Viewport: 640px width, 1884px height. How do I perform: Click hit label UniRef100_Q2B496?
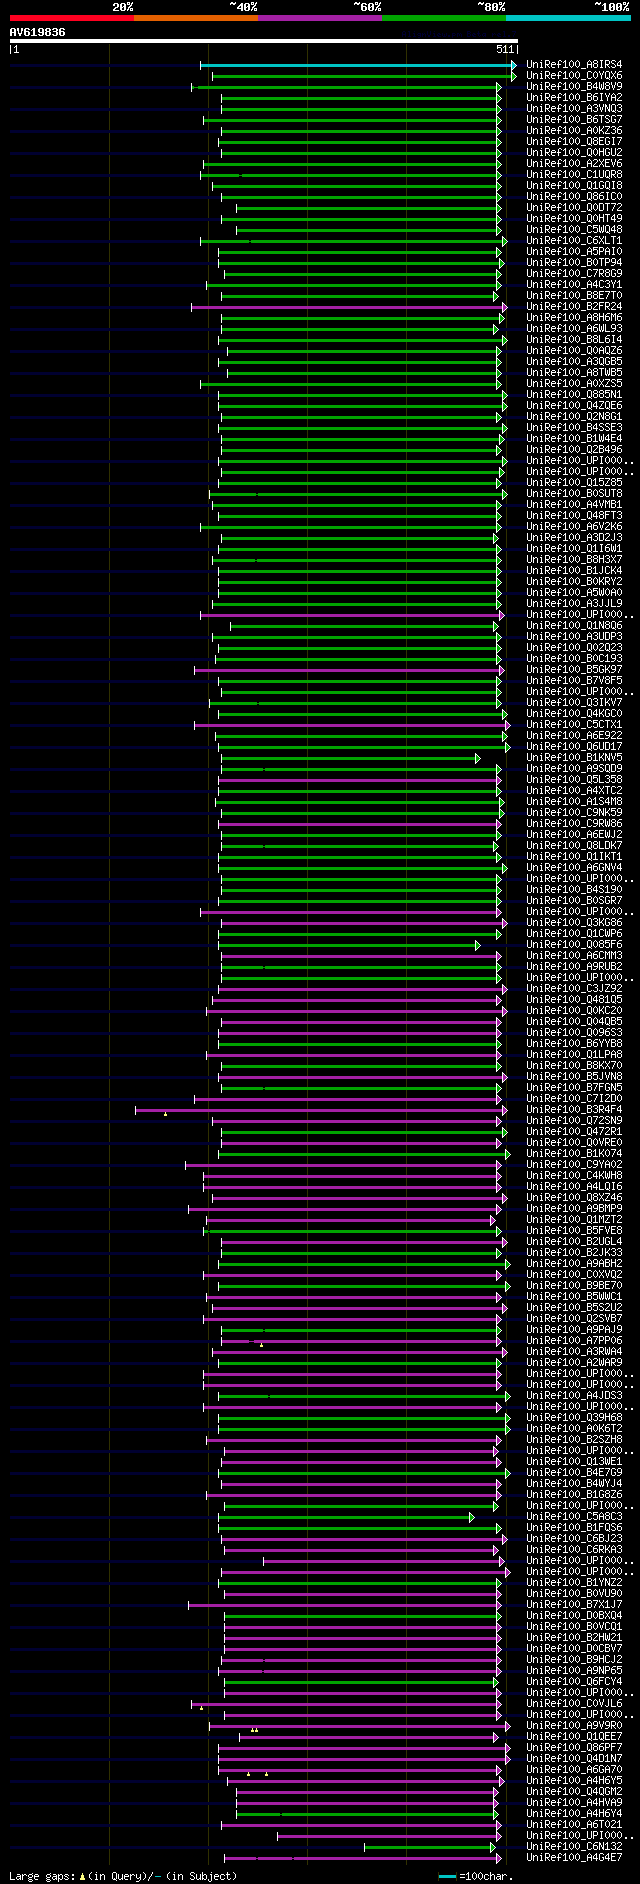click(x=574, y=450)
